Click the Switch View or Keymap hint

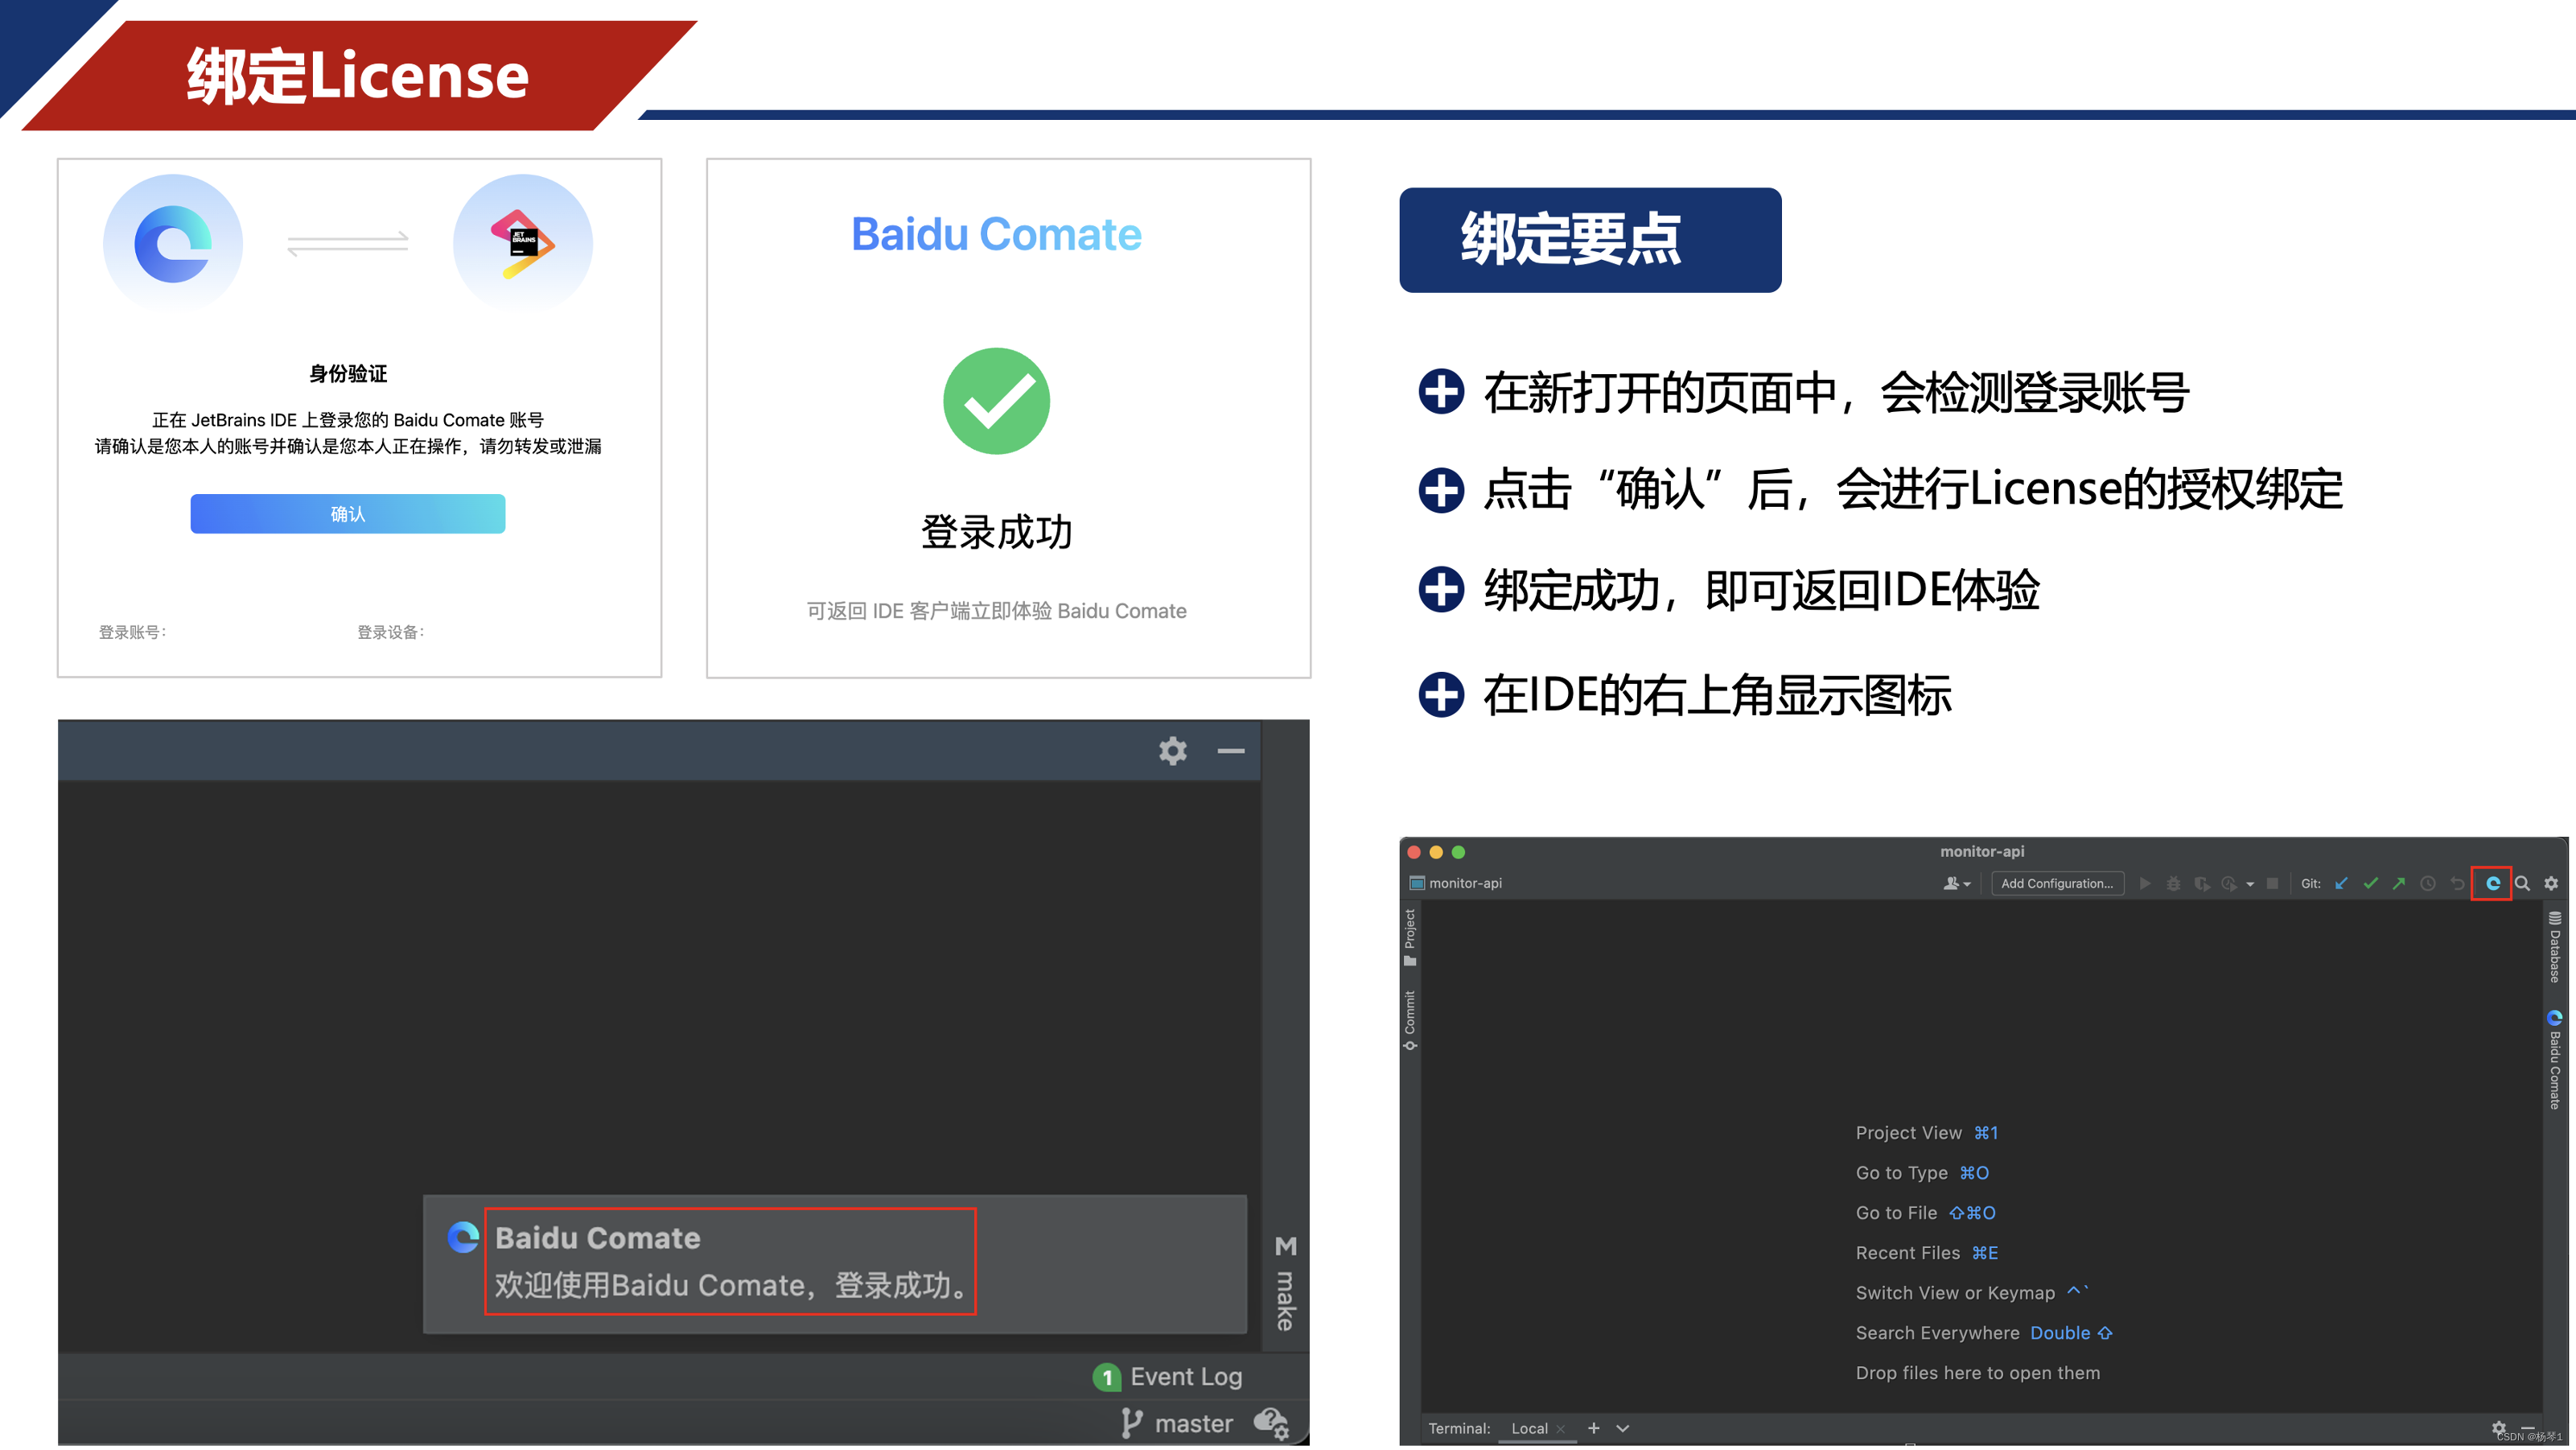1972,1293
